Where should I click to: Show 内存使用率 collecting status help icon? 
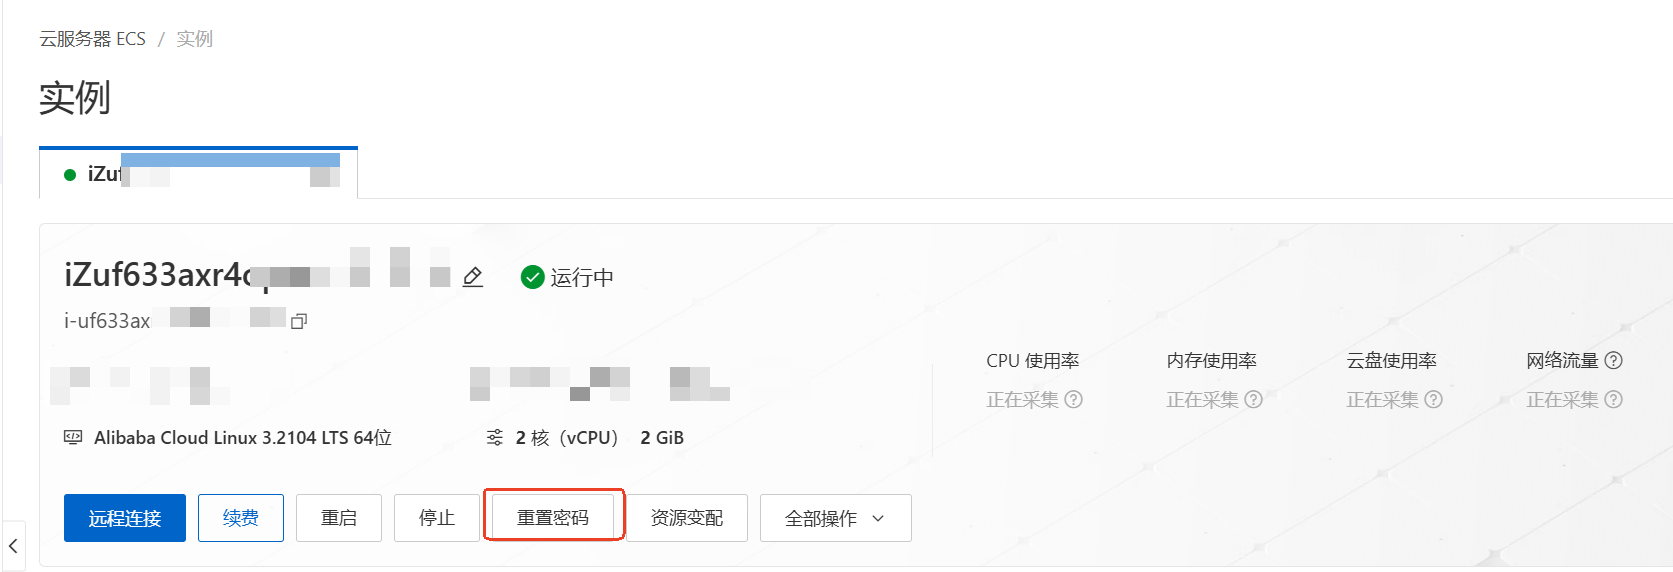[x=1253, y=400]
